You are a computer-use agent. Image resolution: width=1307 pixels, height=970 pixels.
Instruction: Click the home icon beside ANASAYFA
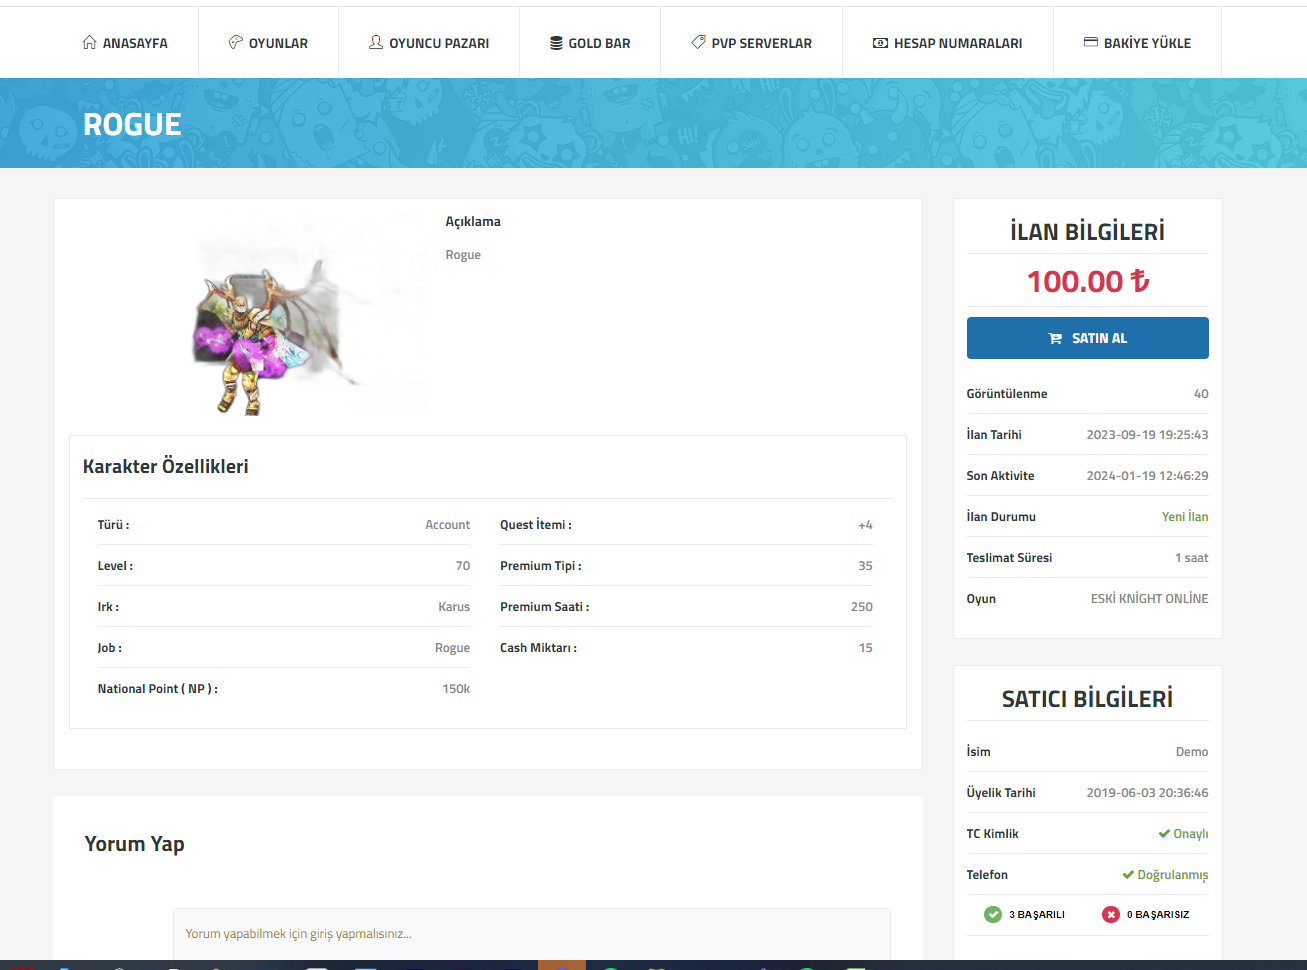[90, 42]
